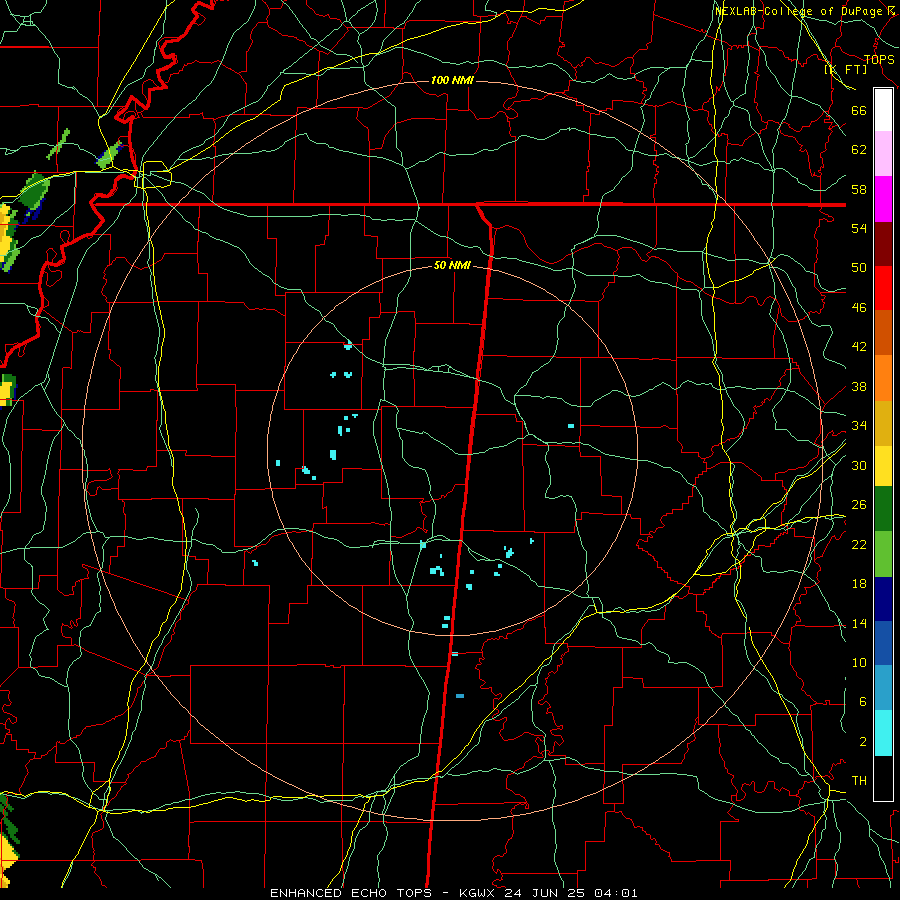Click the bright orange legend swatch
The width and height of the screenshot is (900, 900).
coord(883,378)
